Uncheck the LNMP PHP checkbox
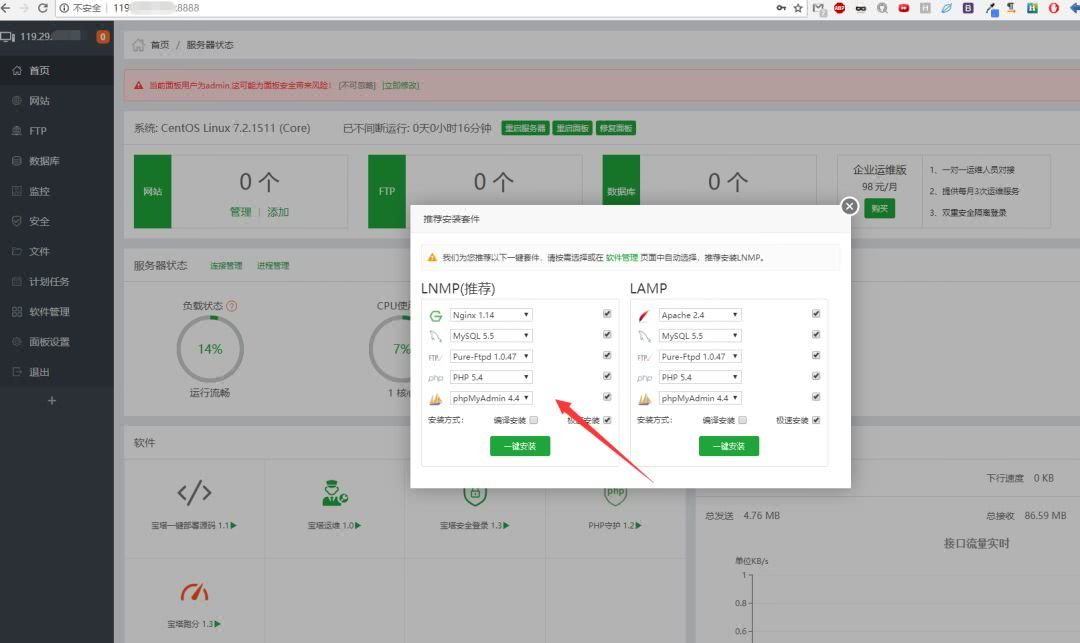Image resolution: width=1080 pixels, height=643 pixels. [607, 376]
